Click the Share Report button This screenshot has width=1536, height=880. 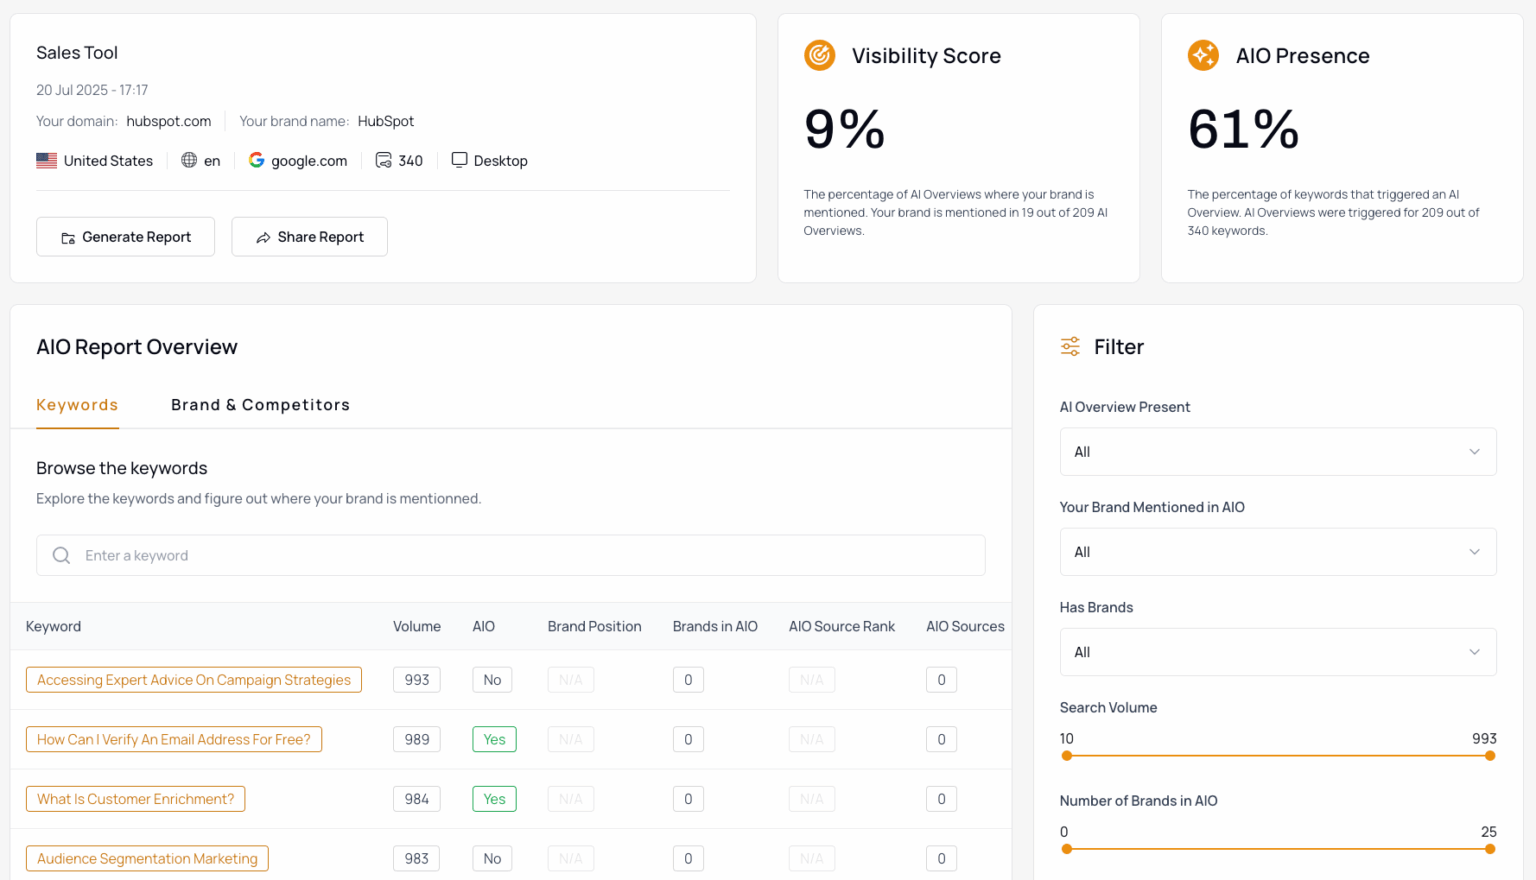click(x=309, y=237)
